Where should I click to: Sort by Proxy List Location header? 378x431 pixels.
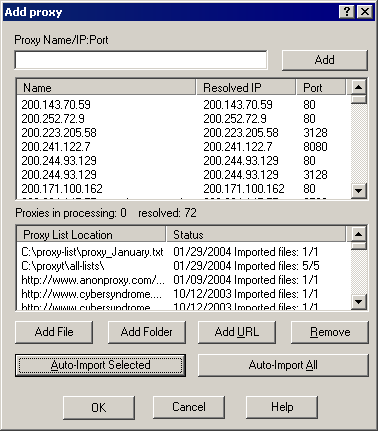coord(91,235)
